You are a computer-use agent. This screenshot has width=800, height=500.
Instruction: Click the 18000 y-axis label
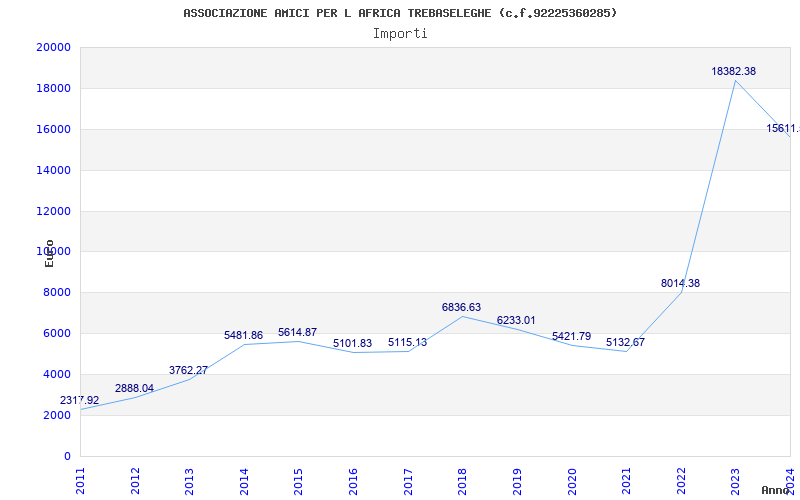[x=54, y=89]
